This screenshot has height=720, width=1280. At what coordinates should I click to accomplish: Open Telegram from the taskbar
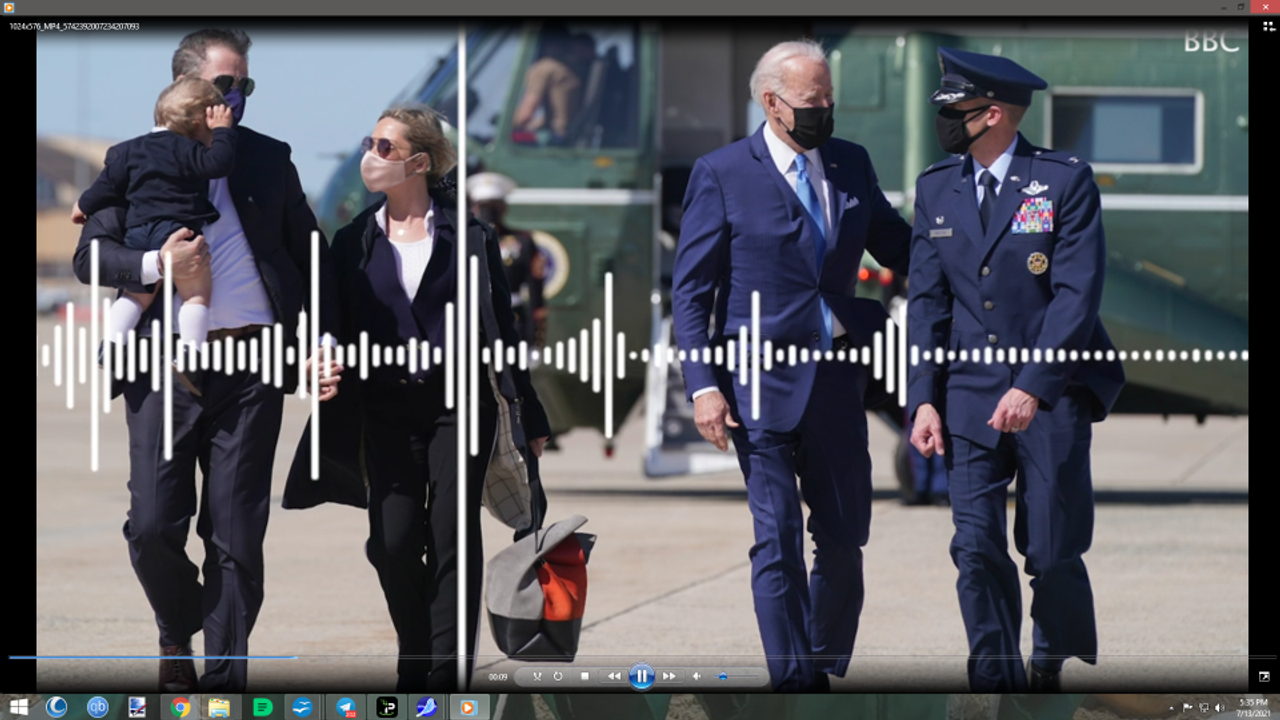click(346, 707)
